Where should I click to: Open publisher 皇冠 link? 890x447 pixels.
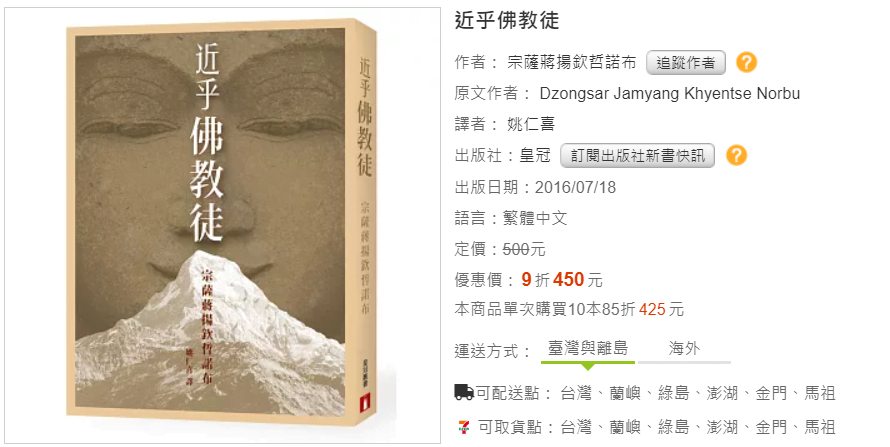pyautogui.click(x=535, y=155)
